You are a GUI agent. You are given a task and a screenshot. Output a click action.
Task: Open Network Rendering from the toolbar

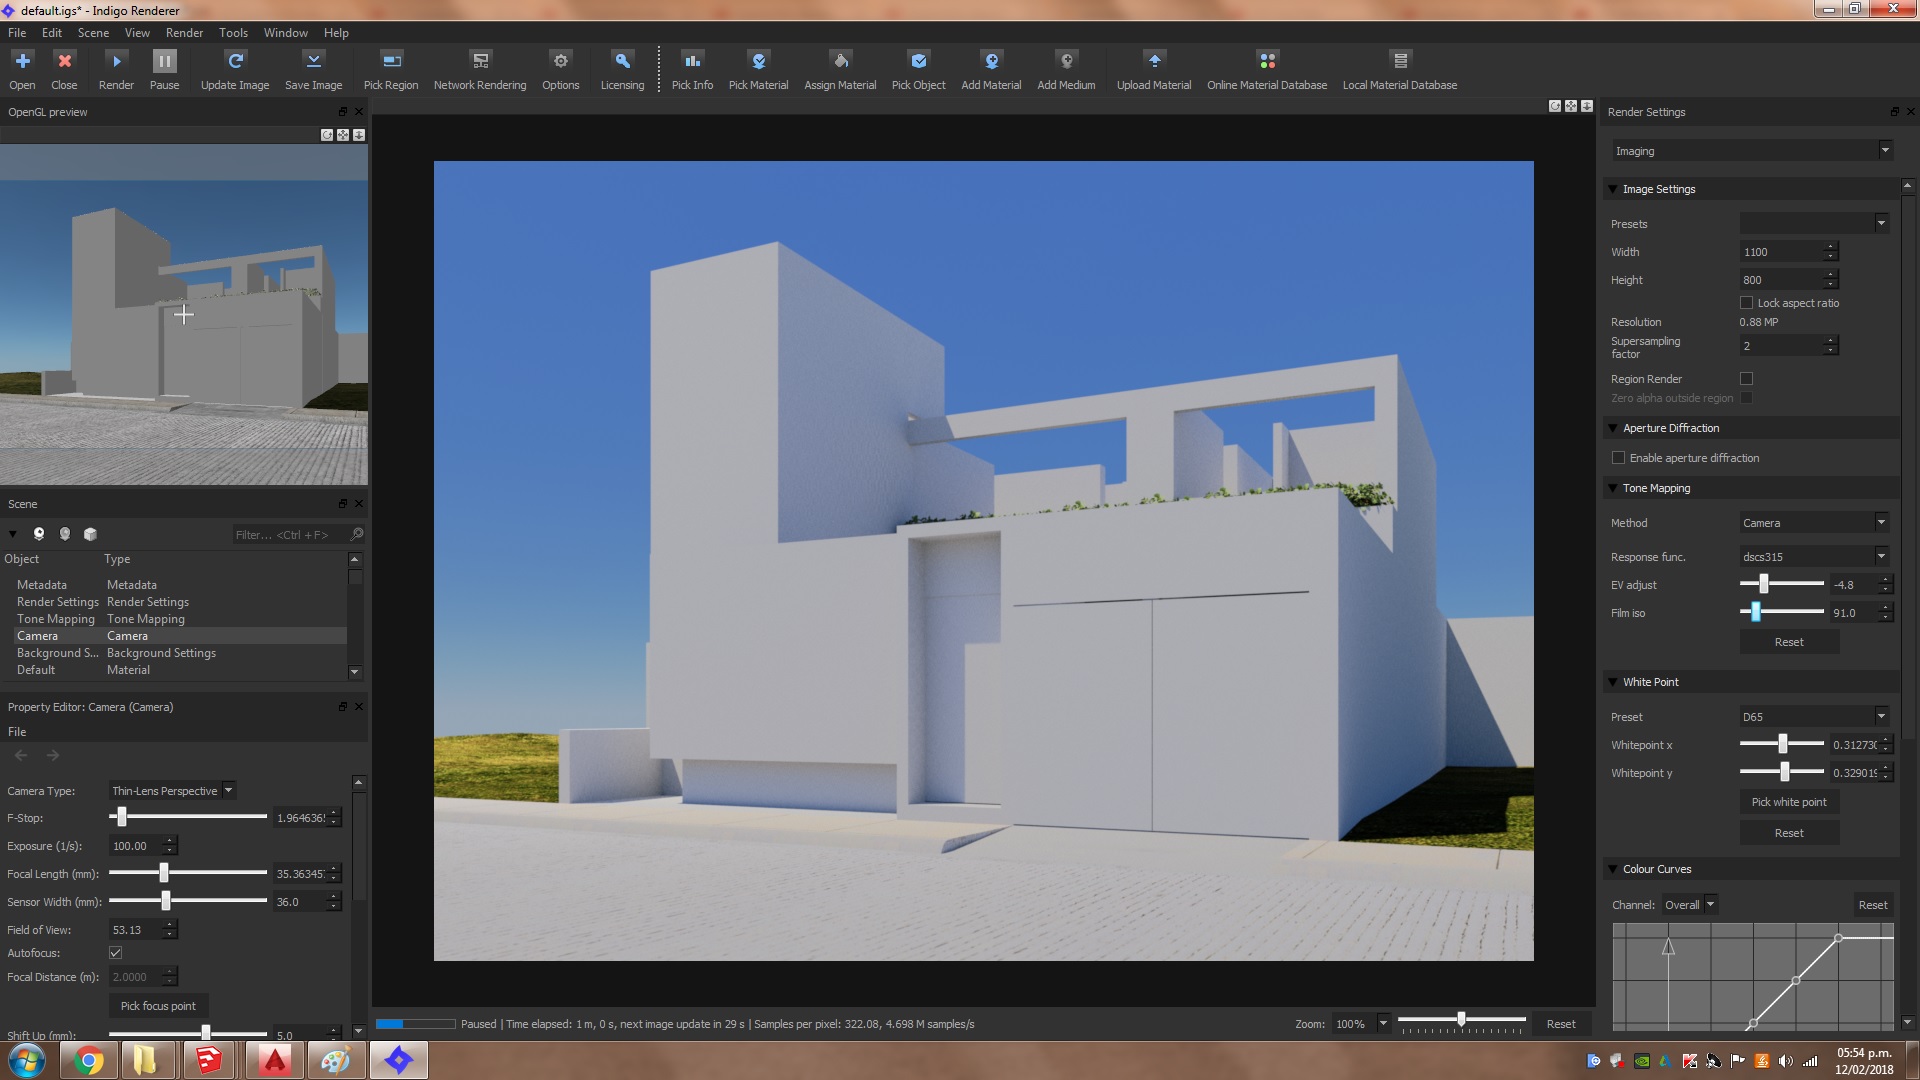480,62
